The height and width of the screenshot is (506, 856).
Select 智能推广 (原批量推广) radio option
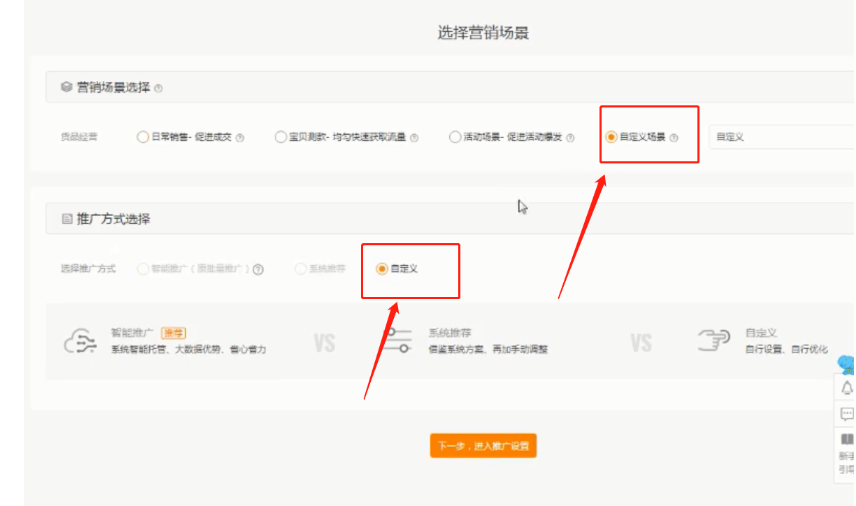point(142,269)
